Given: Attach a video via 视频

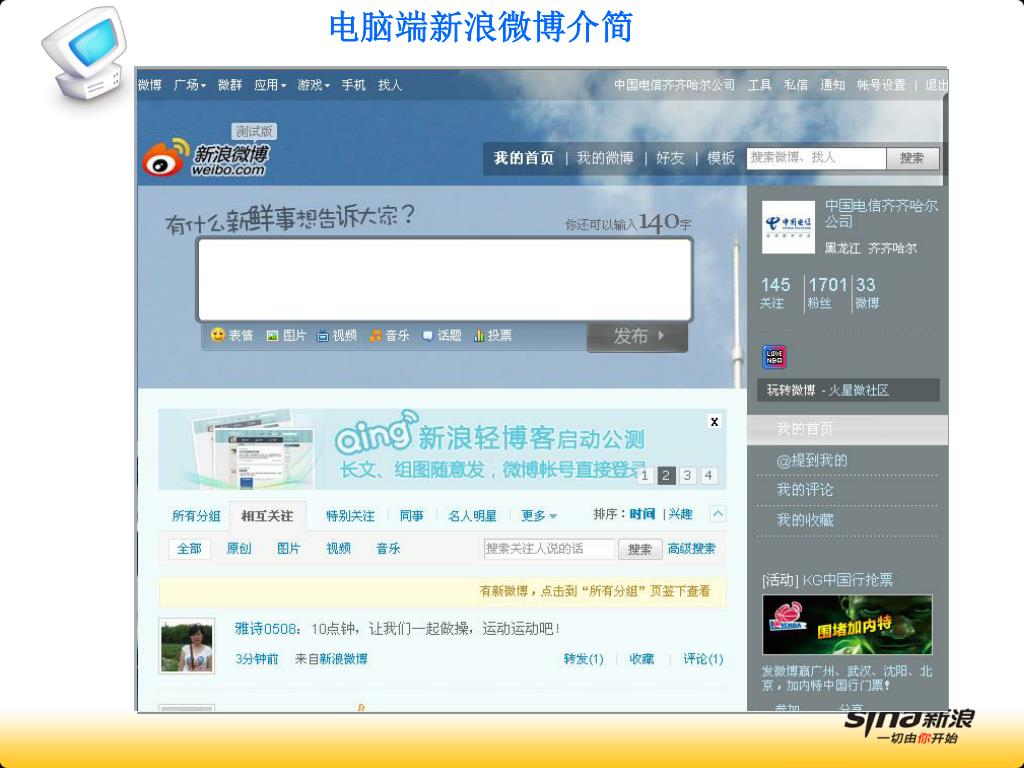Looking at the screenshot, I should click(337, 336).
